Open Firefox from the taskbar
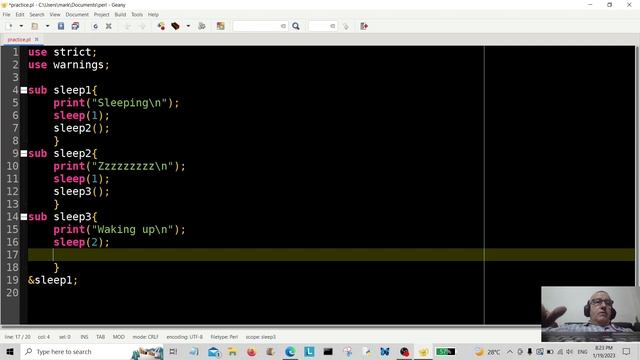 click(251, 351)
